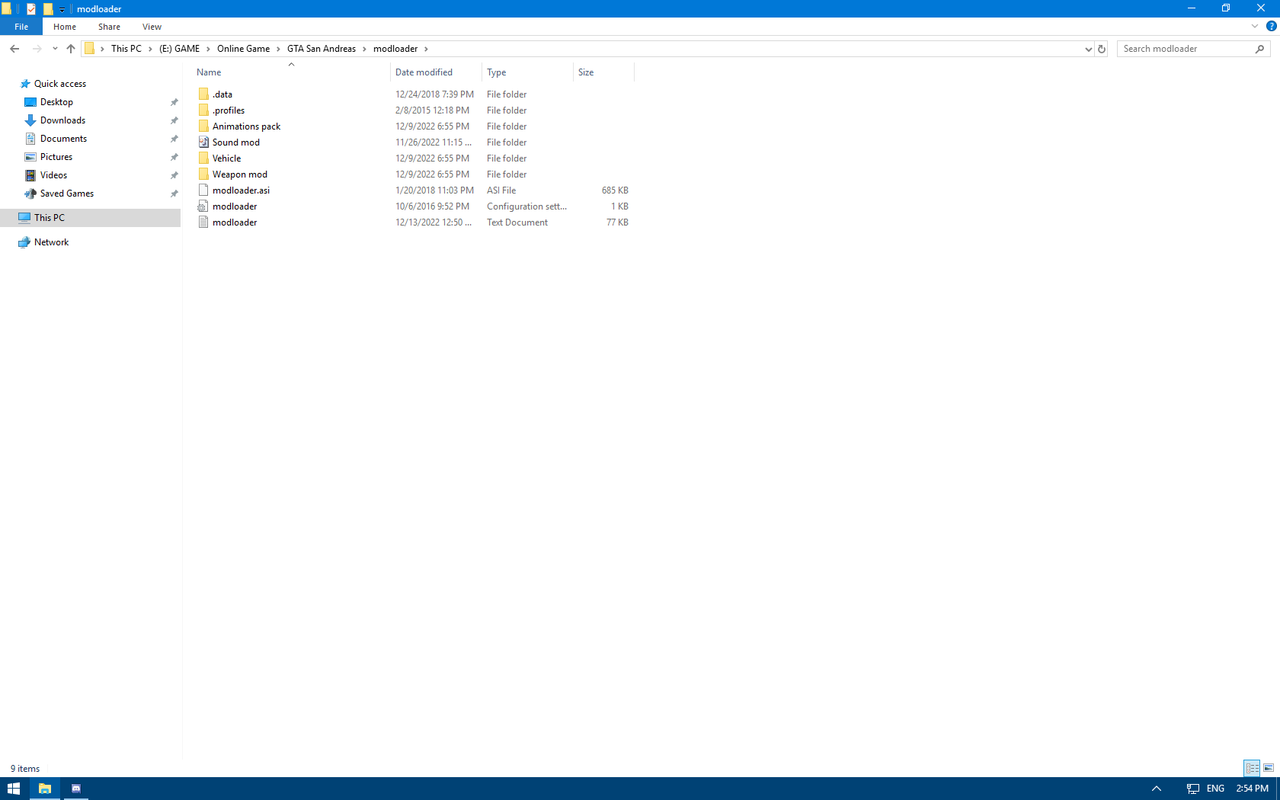Screen dimensions: 1280x800
Task: Open Recent locations dropdown arrow
Action: pyautogui.click(x=54, y=48)
